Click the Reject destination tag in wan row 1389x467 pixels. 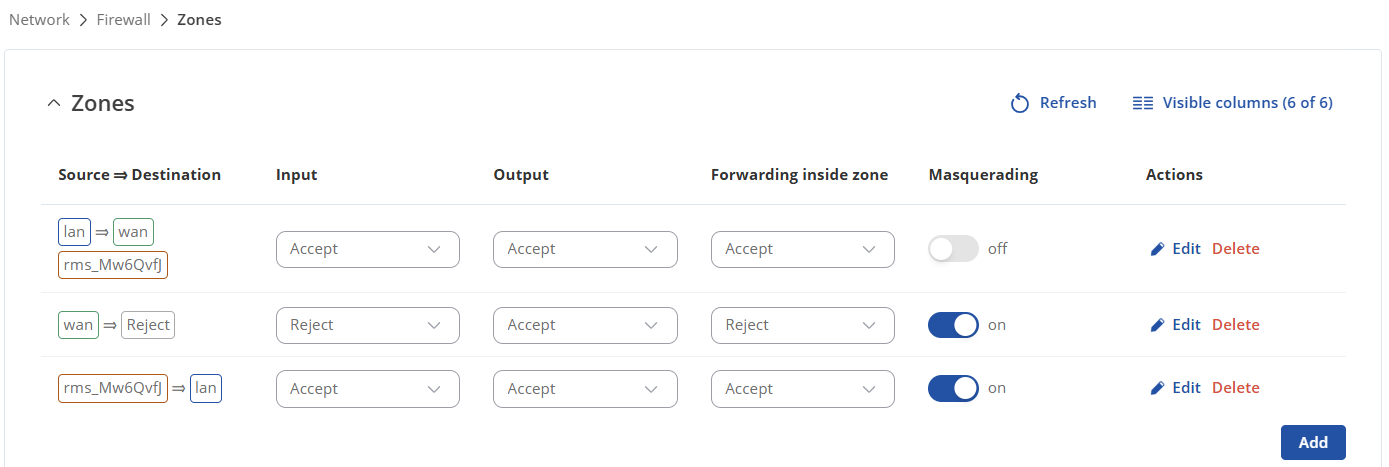[148, 325]
